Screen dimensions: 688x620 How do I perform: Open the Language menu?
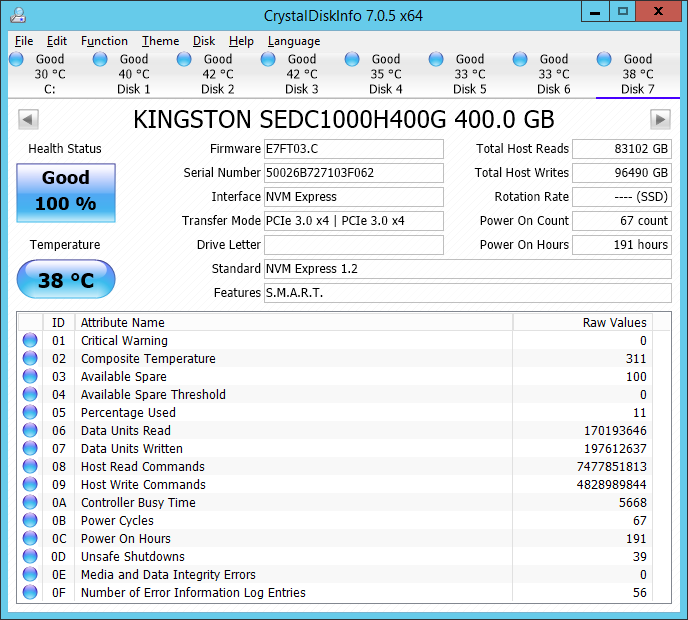(294, 41)
